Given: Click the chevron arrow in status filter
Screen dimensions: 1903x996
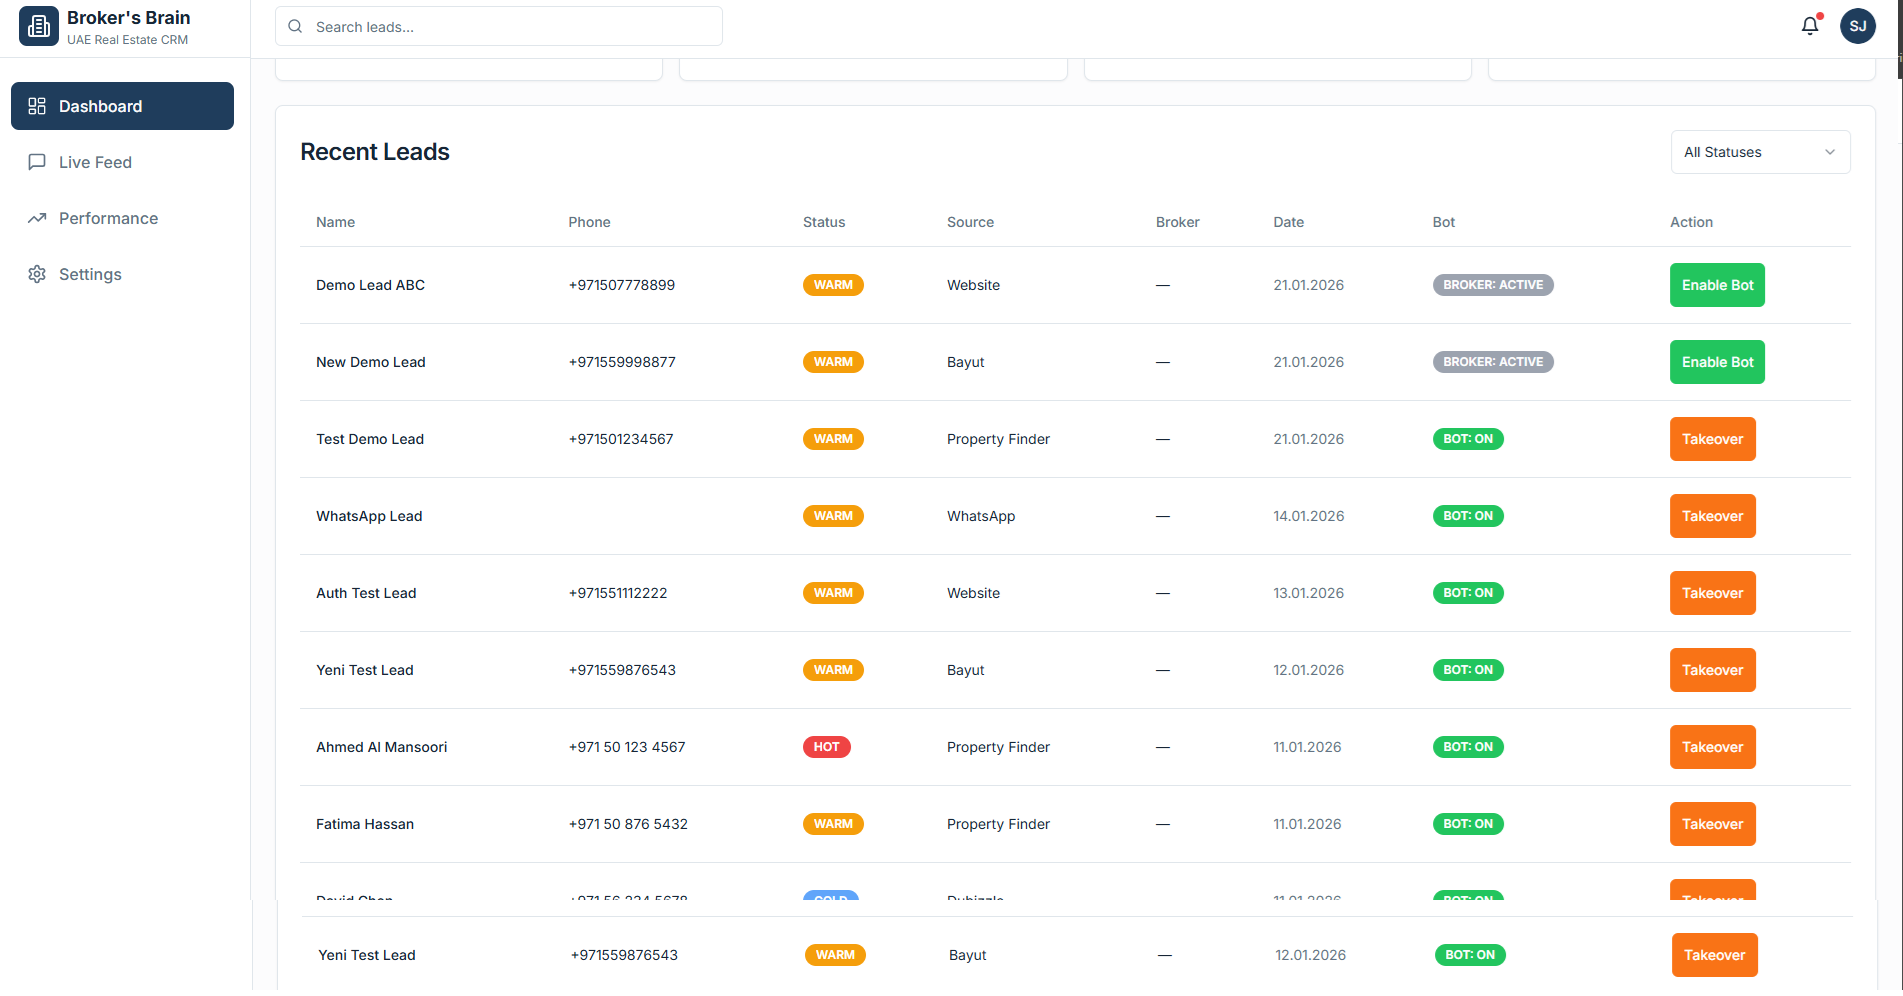Looking at the screenshot, I should click(x=1829, y=152).
